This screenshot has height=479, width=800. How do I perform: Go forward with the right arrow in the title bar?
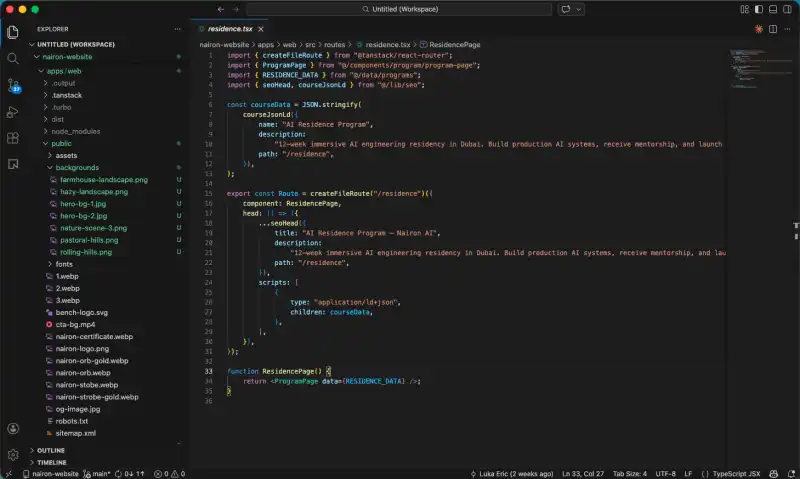click(x=236, y=9)
